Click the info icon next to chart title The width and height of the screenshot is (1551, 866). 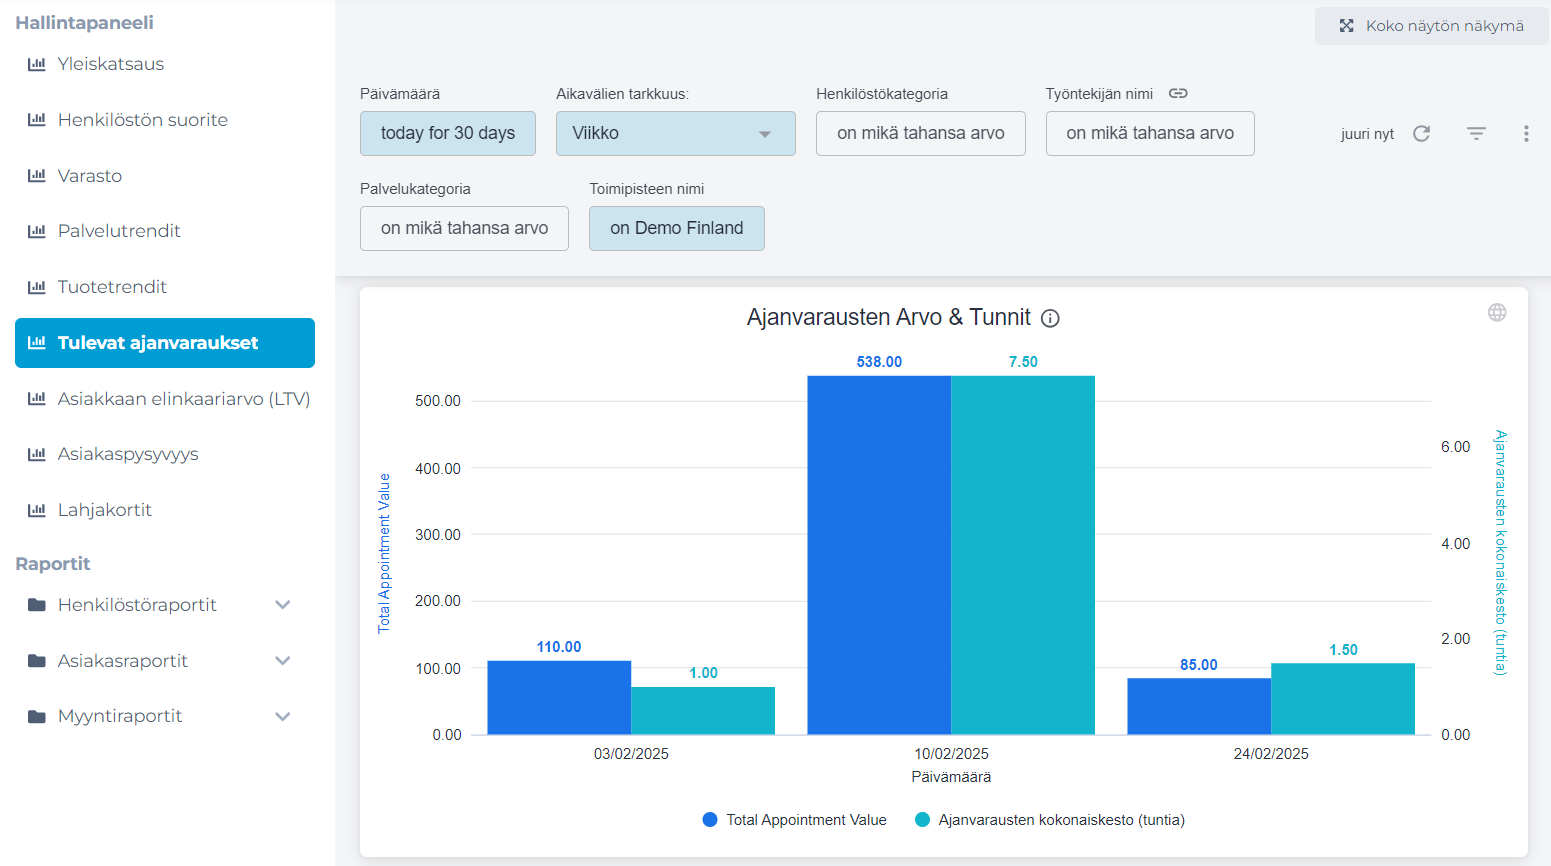tap(1050, 318)
